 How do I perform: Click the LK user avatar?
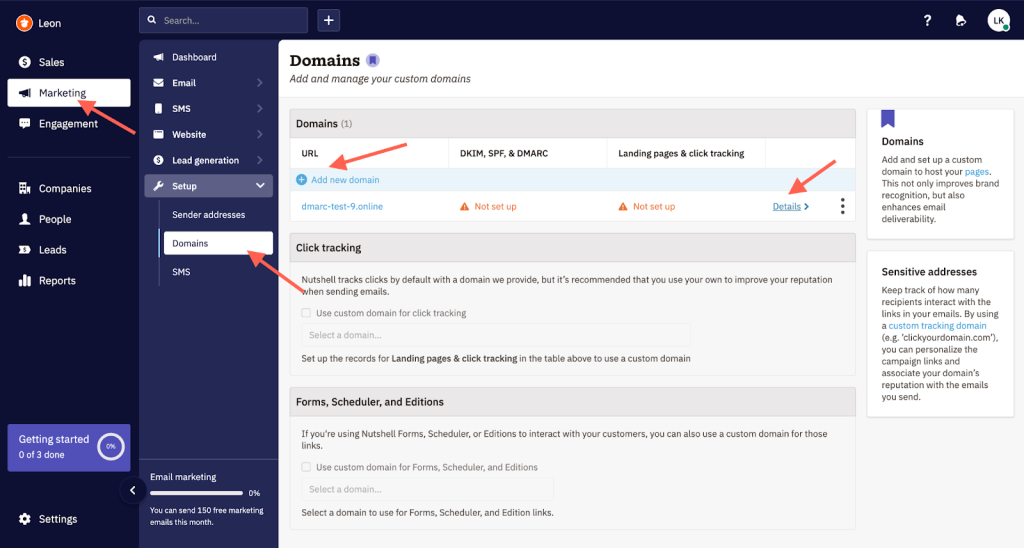998,20
